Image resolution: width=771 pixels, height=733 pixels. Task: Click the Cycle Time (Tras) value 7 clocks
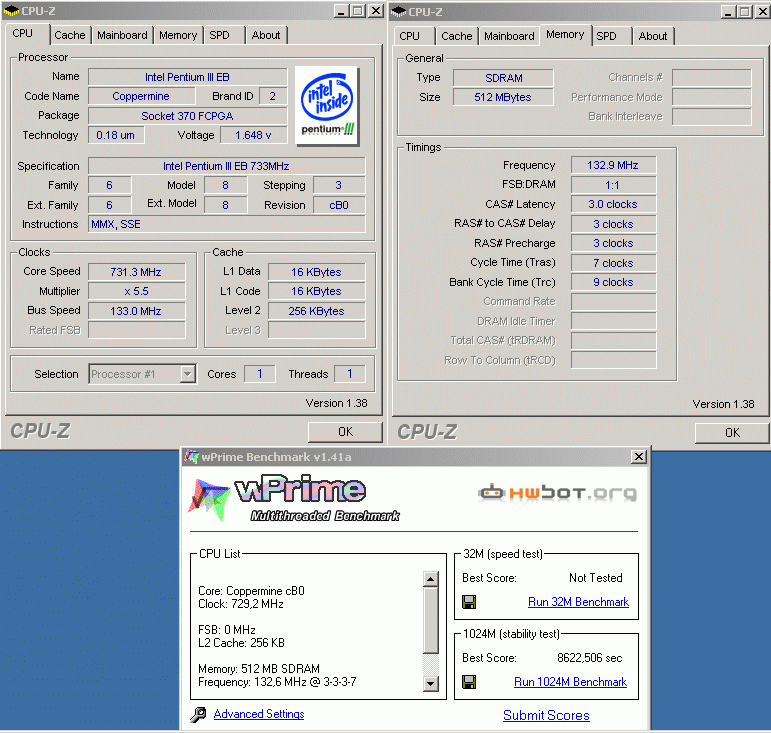click(613, 263)
